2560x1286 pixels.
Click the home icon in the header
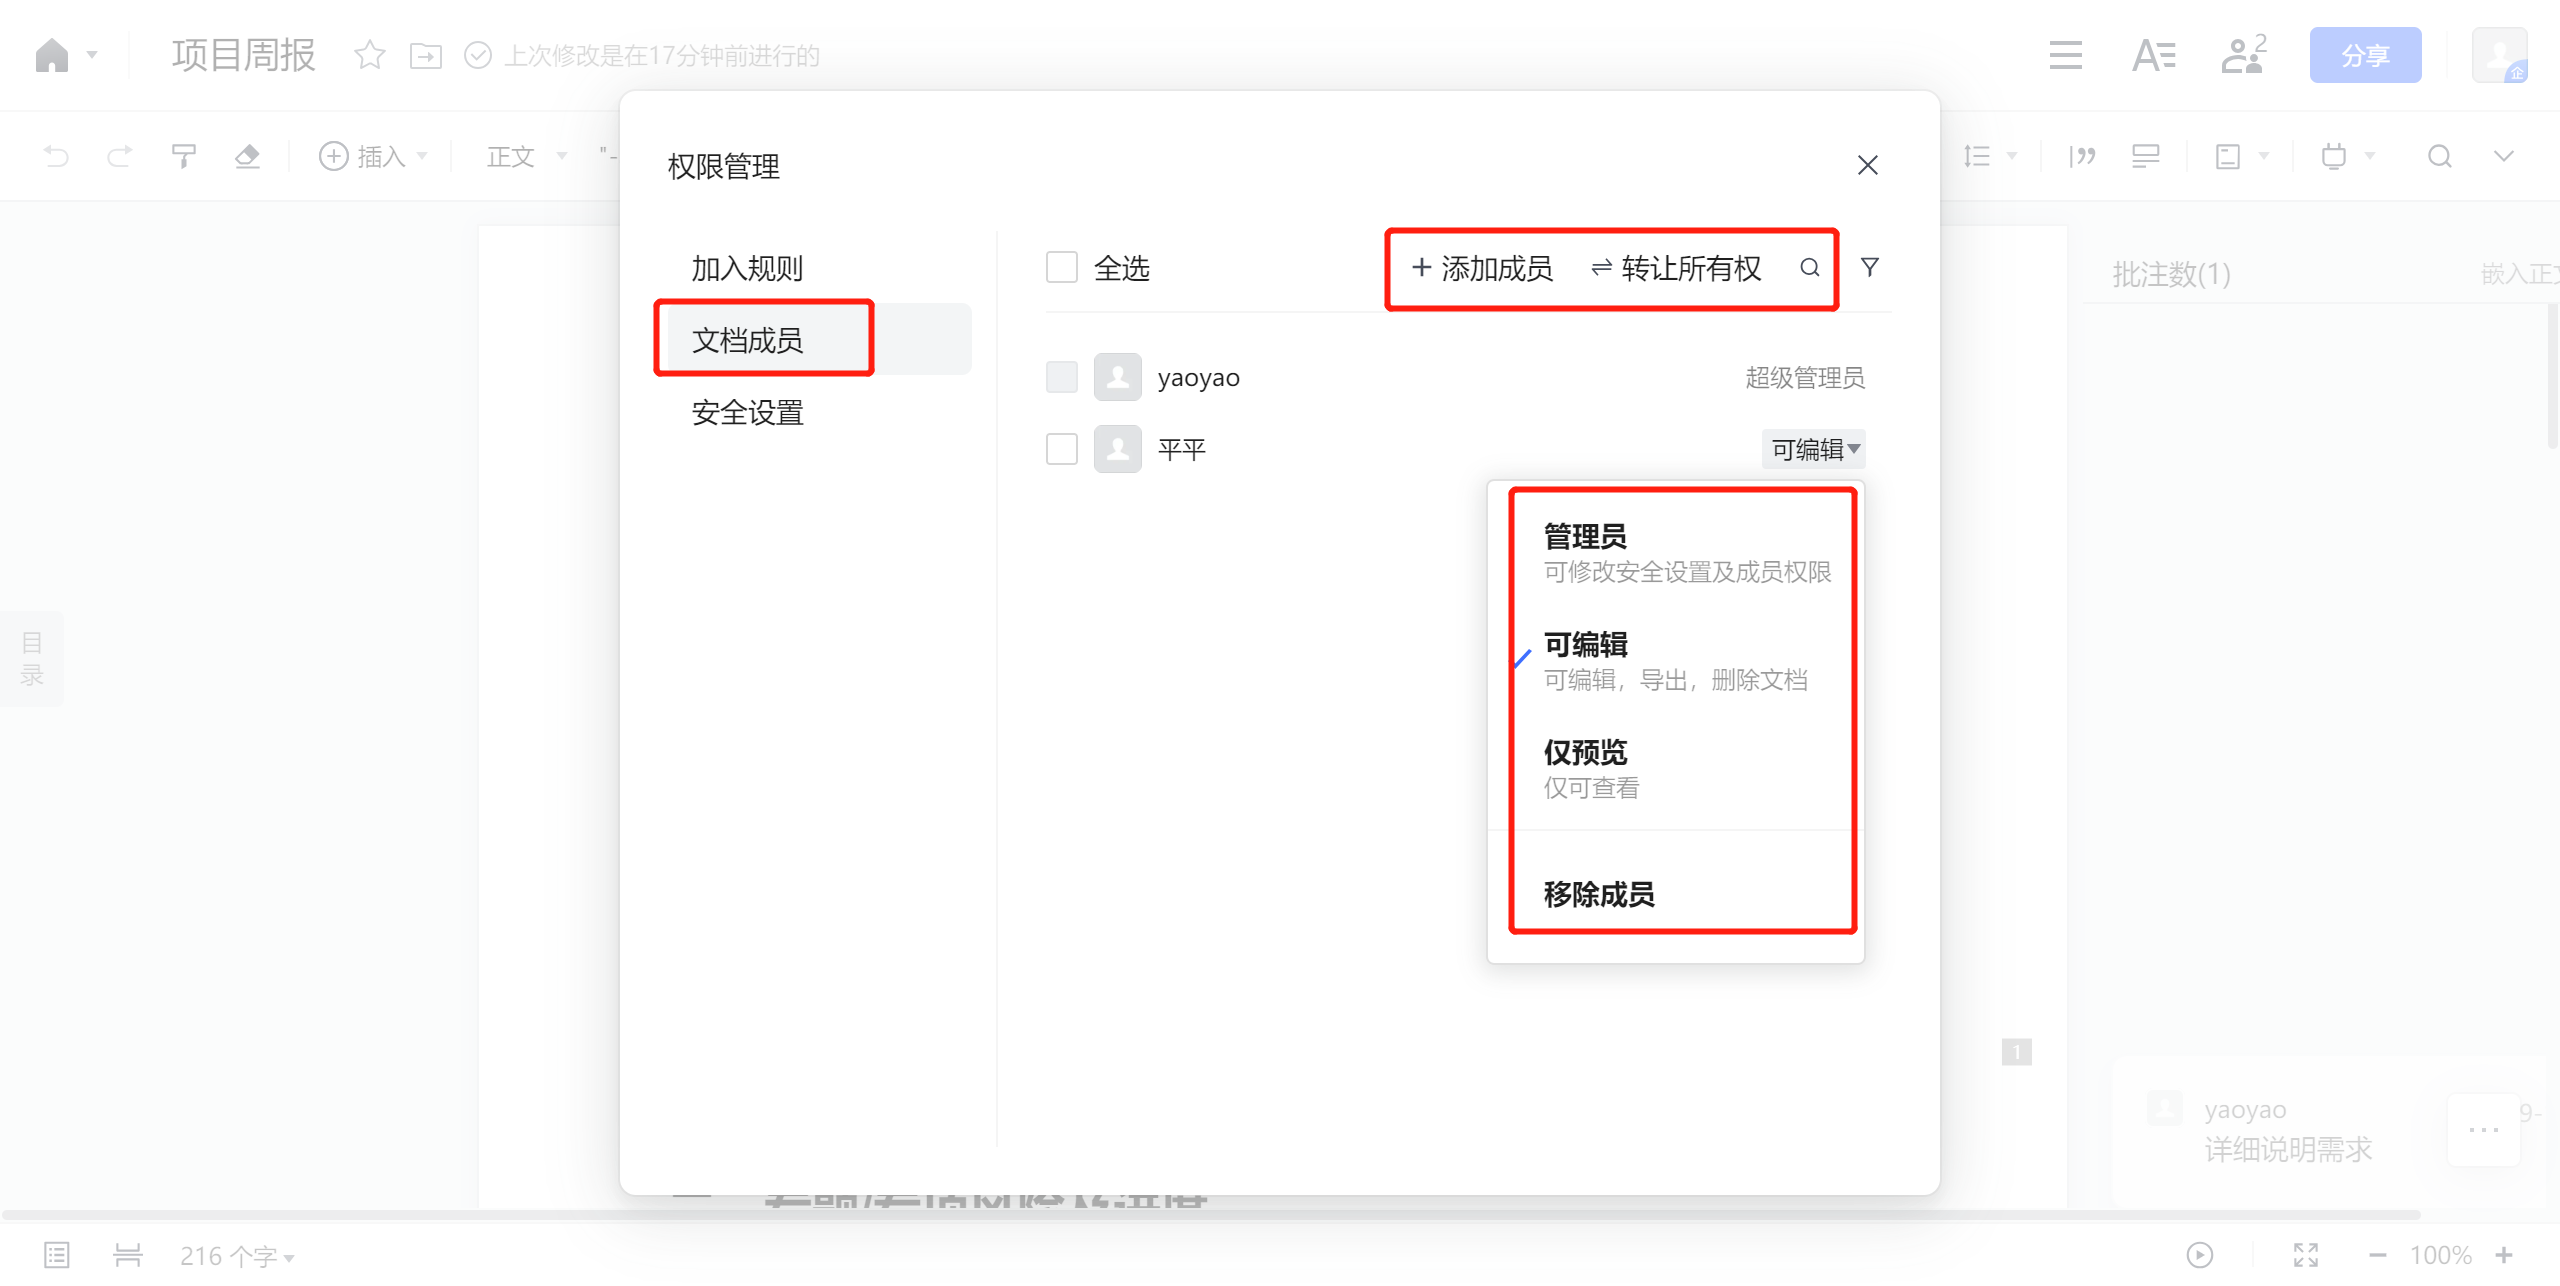coord(52,55)
